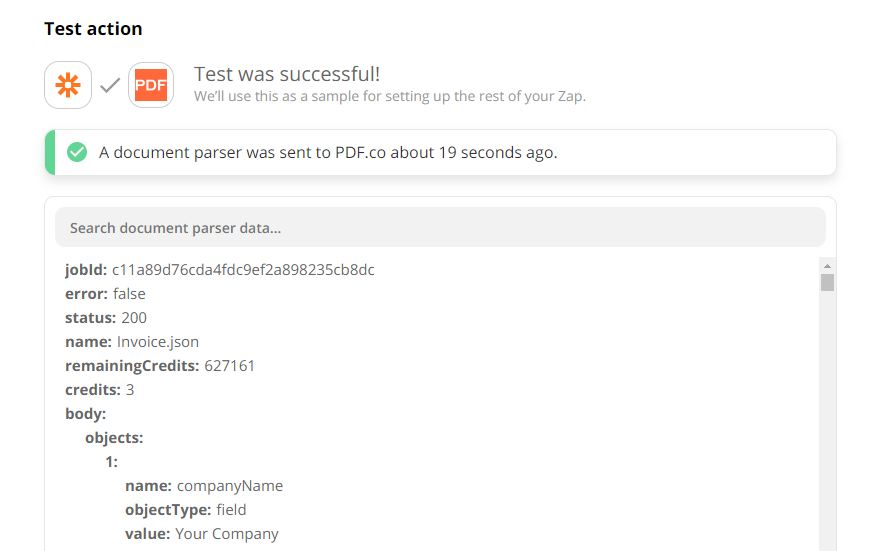Focus the Search document parser data field

[440, 227]
